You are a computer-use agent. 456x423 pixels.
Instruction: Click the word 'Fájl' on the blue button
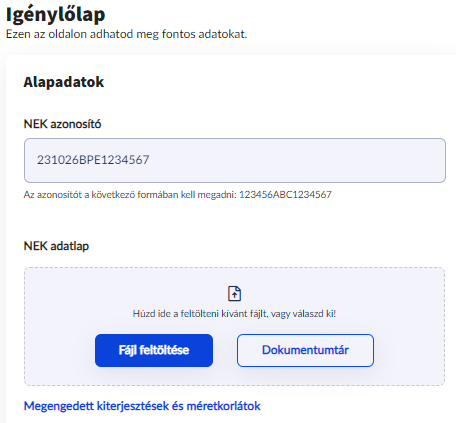click(127, 350)
